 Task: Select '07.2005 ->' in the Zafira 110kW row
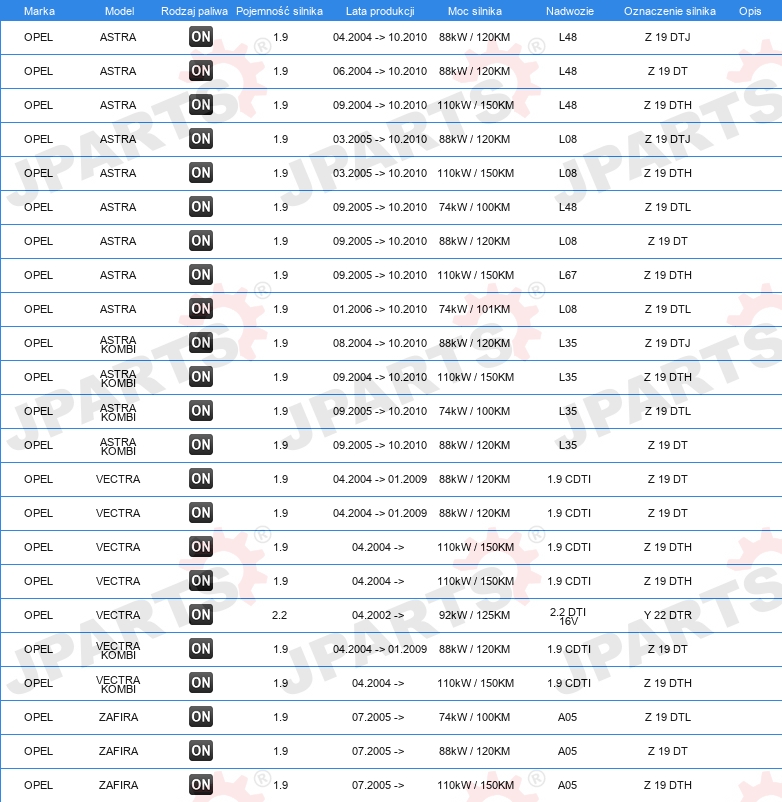(377, 785)
